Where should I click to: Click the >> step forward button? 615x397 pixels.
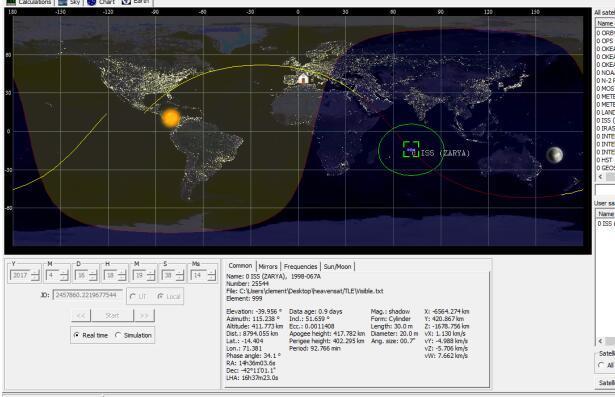tap(144, 315)
